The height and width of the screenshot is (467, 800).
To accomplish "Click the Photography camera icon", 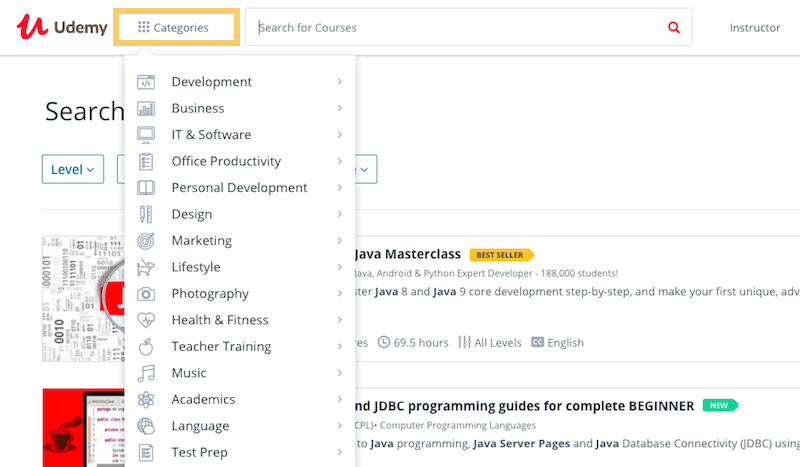I will coord(146,293).
